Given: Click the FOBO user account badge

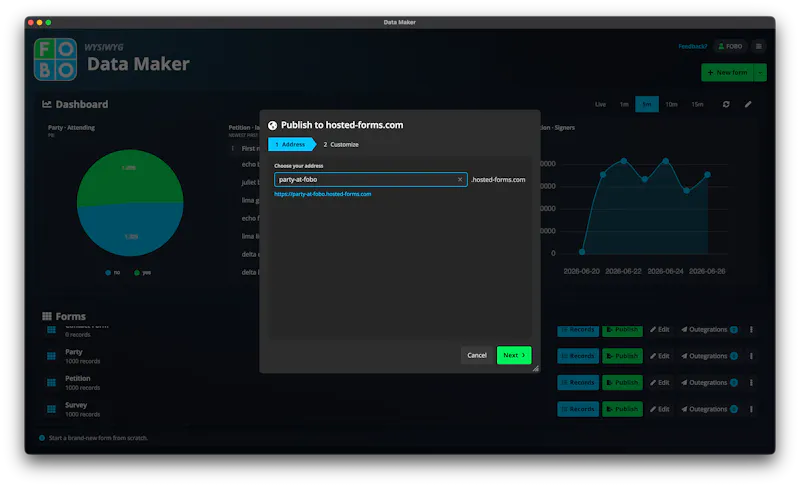Looking at the screenshot, I should [730, 46].
